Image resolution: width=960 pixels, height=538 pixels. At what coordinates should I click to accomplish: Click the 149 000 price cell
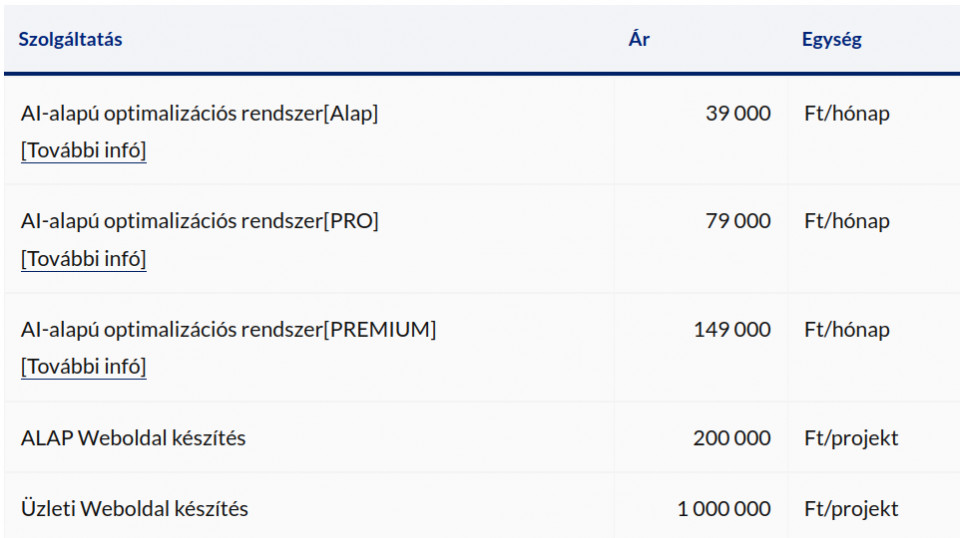coord(732,329)
